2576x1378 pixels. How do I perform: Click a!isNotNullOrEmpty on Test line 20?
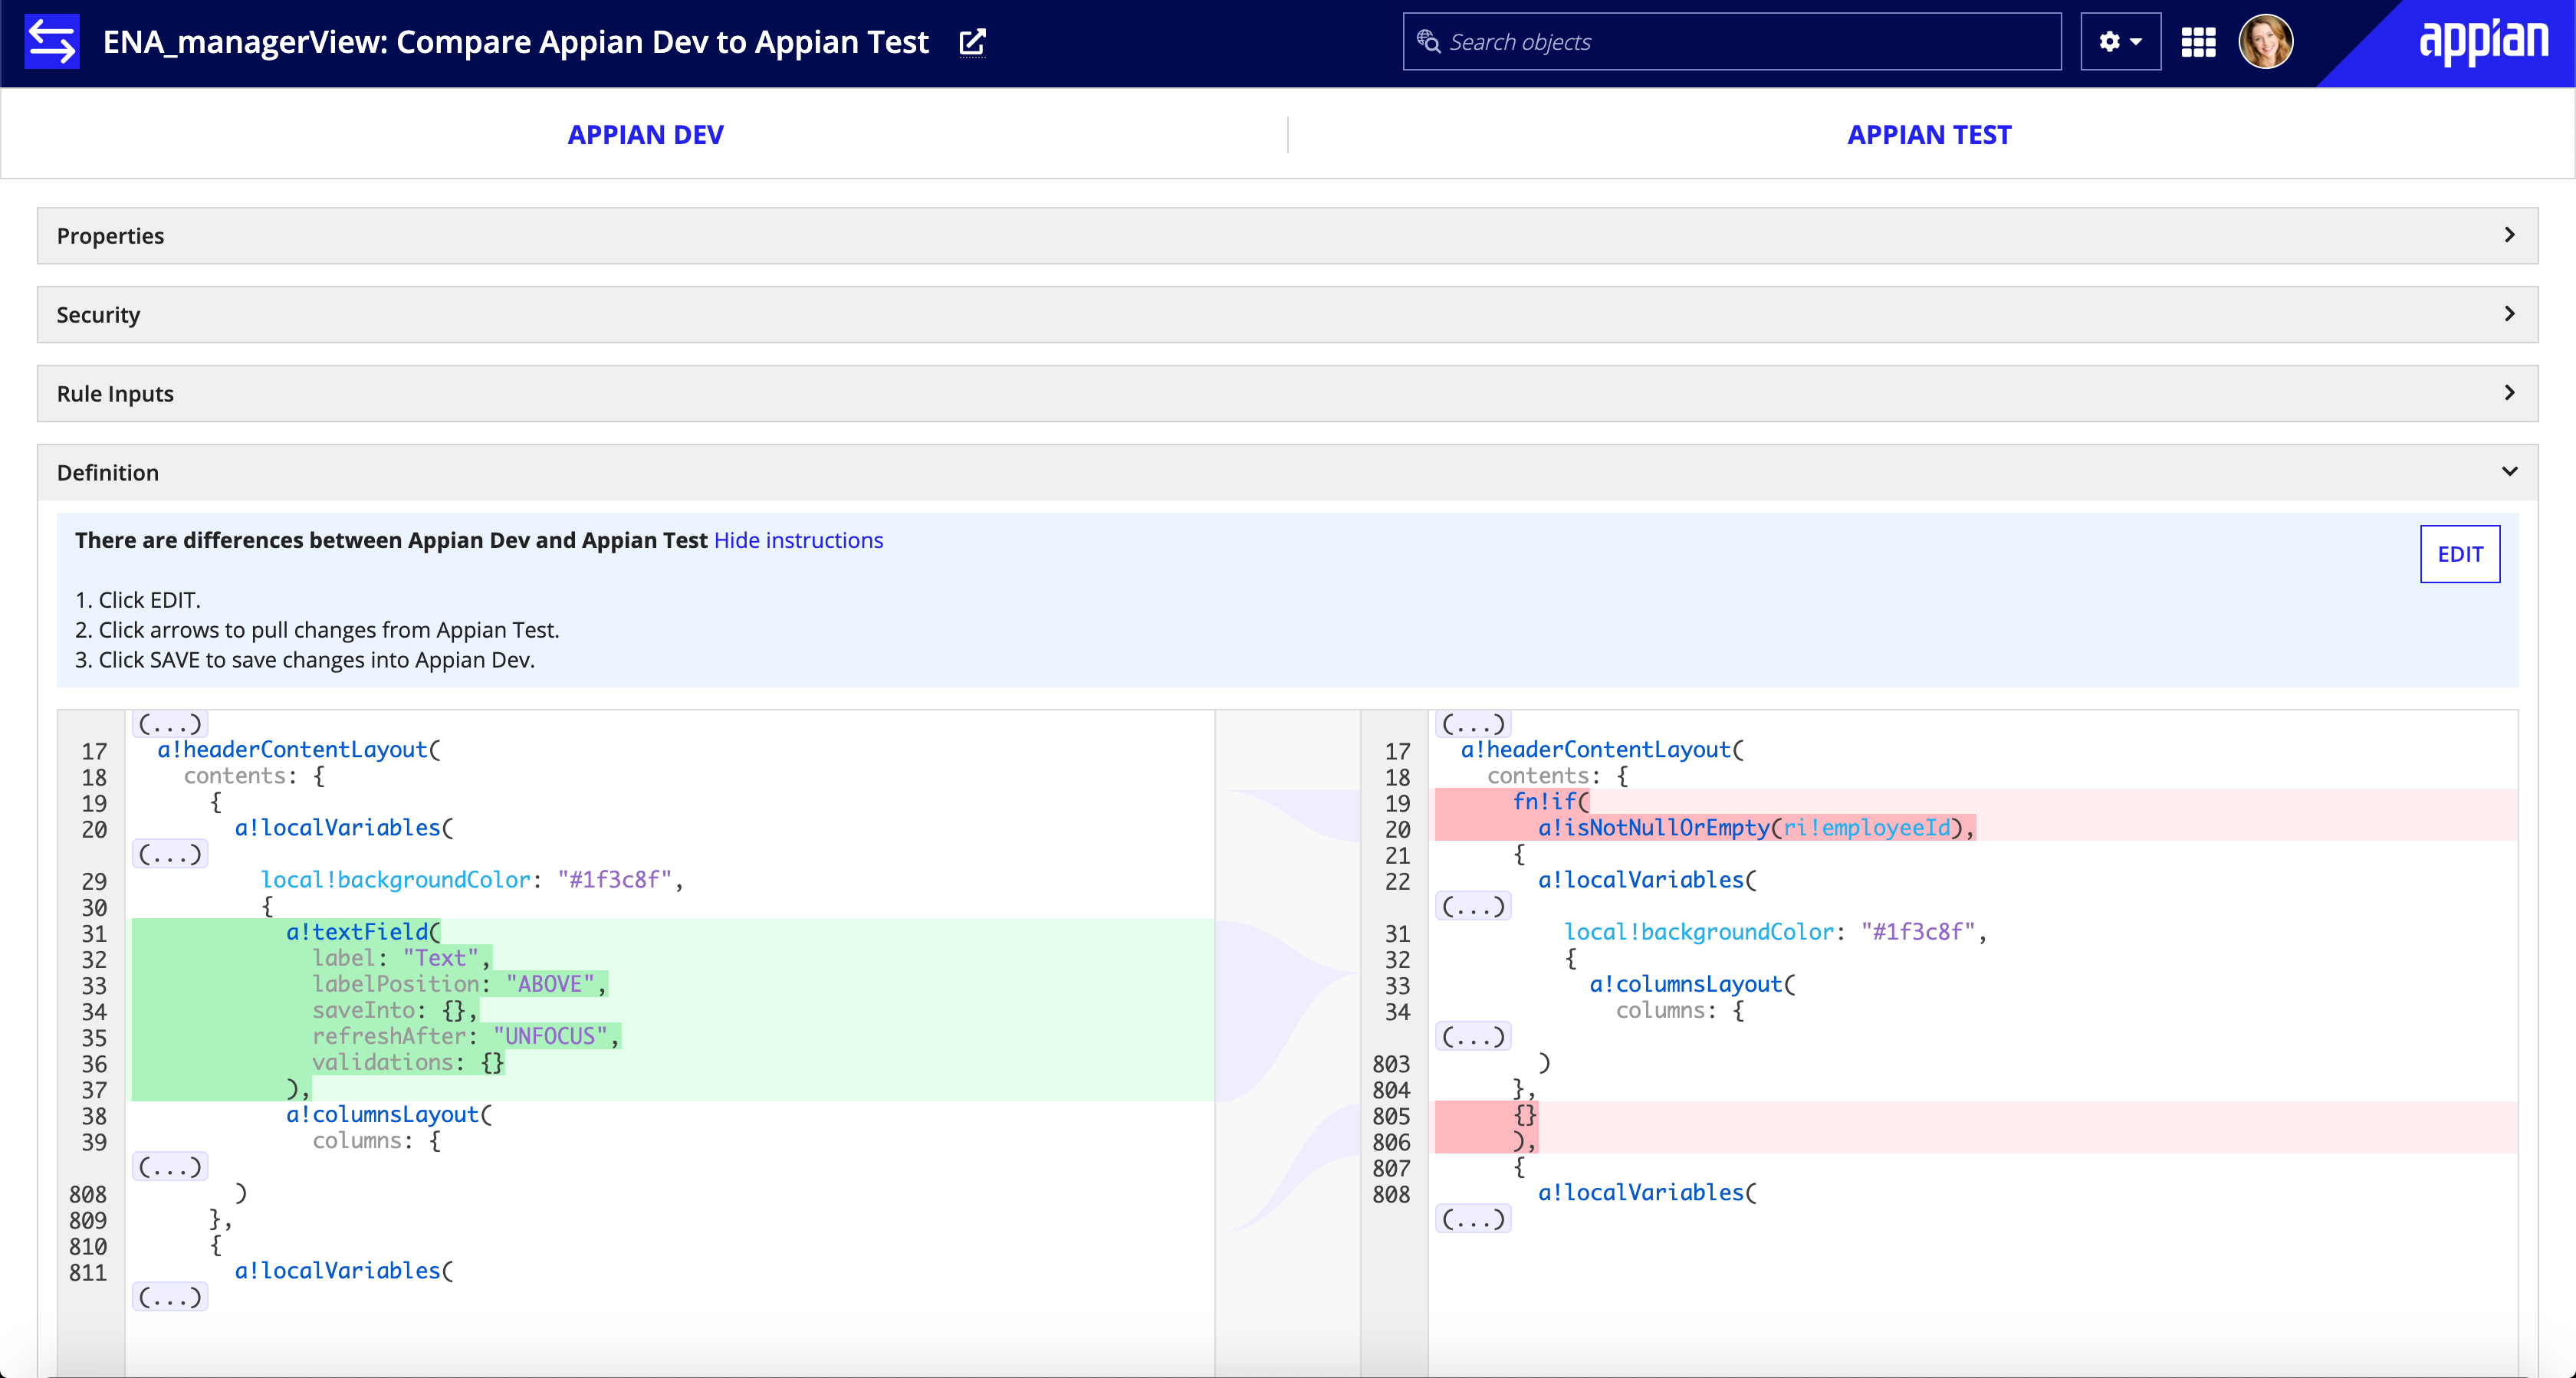pos(1654,828)
